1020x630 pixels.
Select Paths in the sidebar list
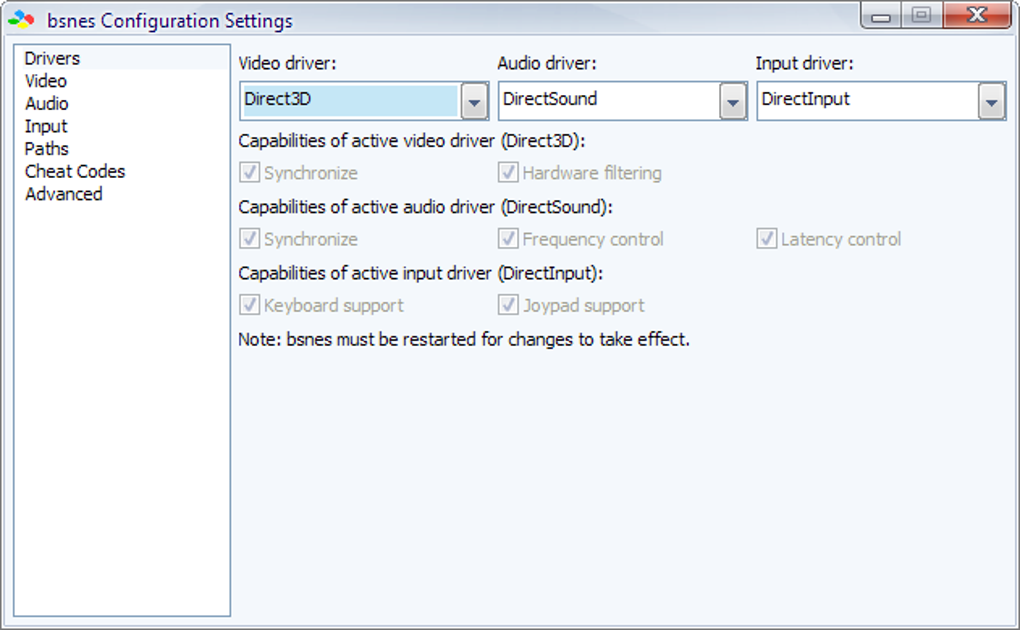[122, 148]
